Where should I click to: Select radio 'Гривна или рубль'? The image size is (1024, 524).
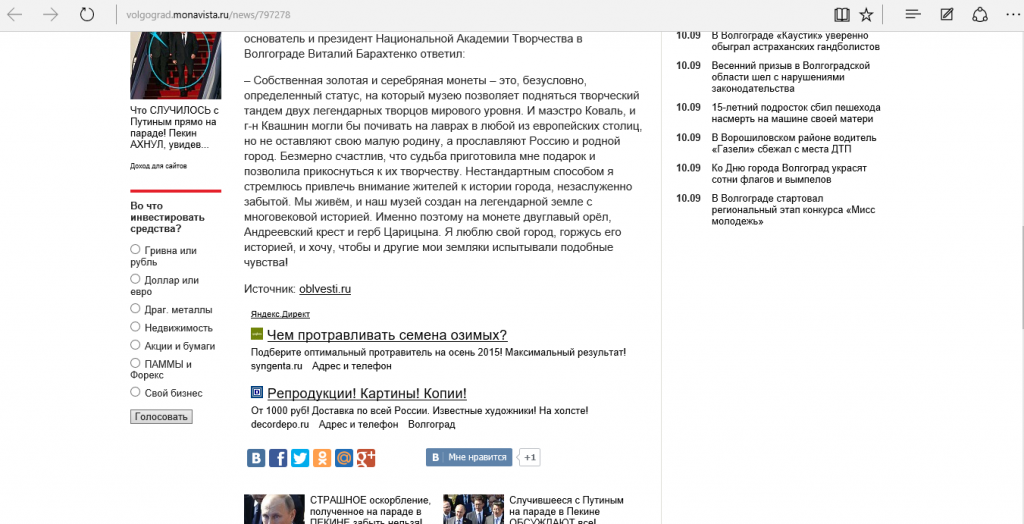tap(135, 249)
